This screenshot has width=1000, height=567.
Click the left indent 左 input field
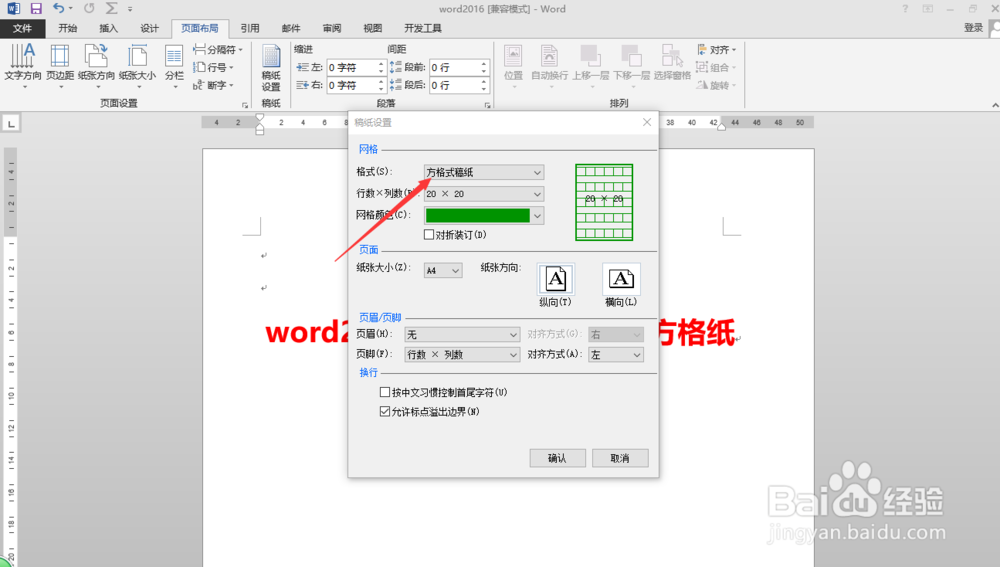pos(351,67)
